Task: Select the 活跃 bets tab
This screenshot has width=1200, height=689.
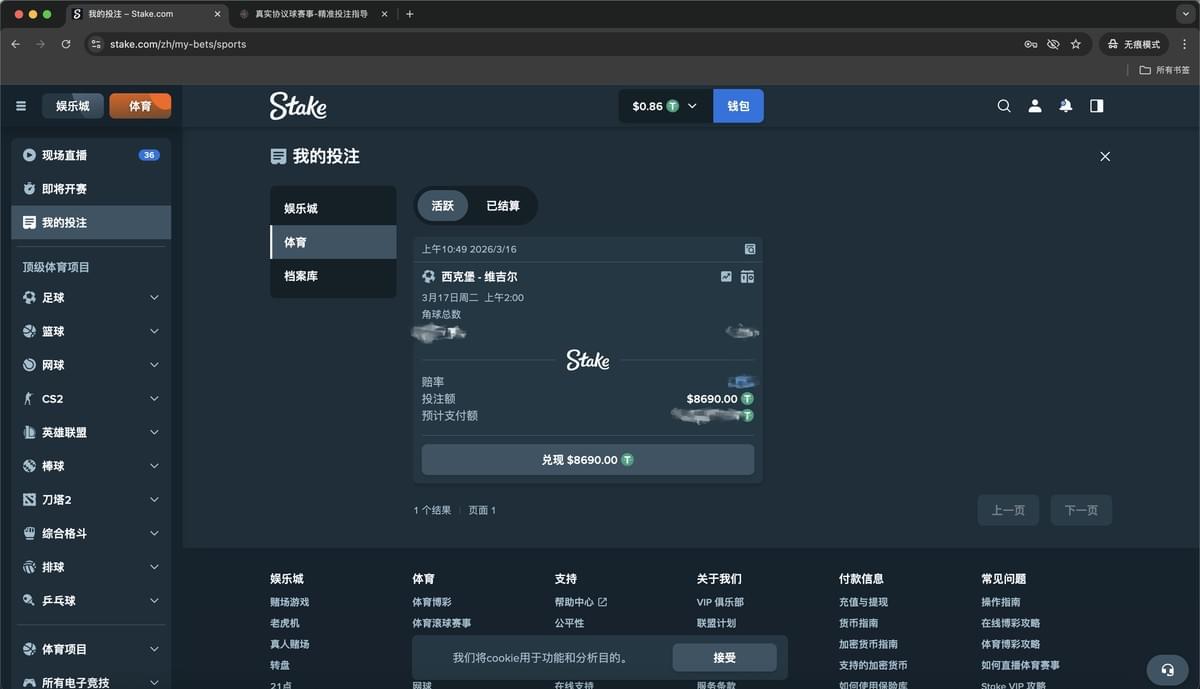Action: click(x=442, y=205)
